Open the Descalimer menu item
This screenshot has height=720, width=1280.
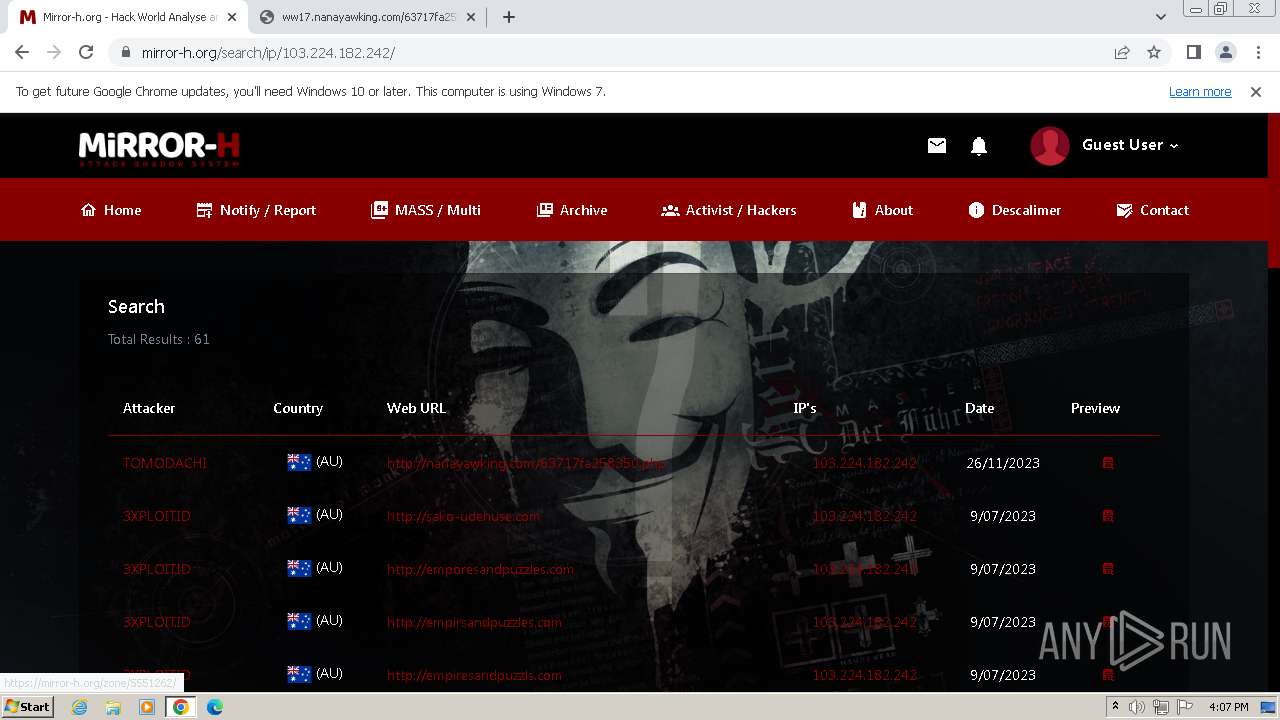[1015, 210]
